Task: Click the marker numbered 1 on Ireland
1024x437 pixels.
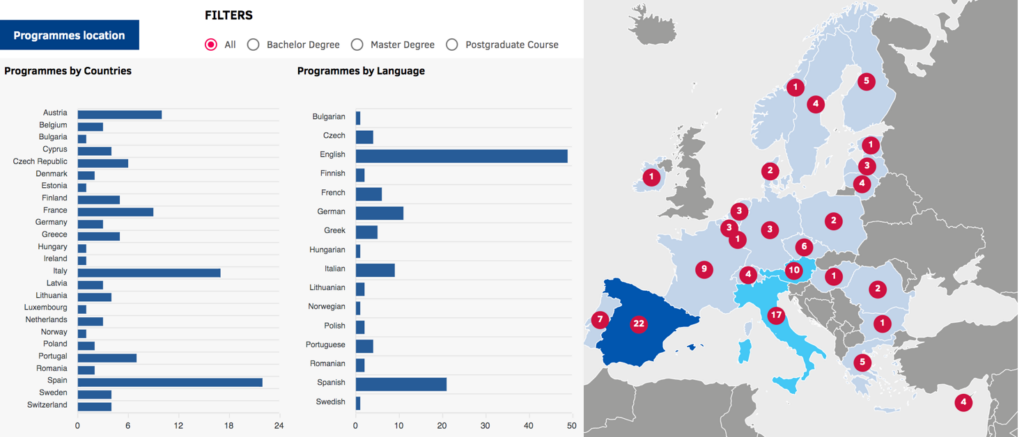Action: tap(651, 176)
